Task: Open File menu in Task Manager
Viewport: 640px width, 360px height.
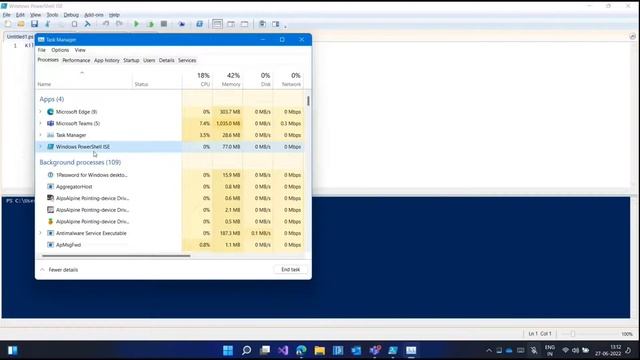Action: point(42,50)
